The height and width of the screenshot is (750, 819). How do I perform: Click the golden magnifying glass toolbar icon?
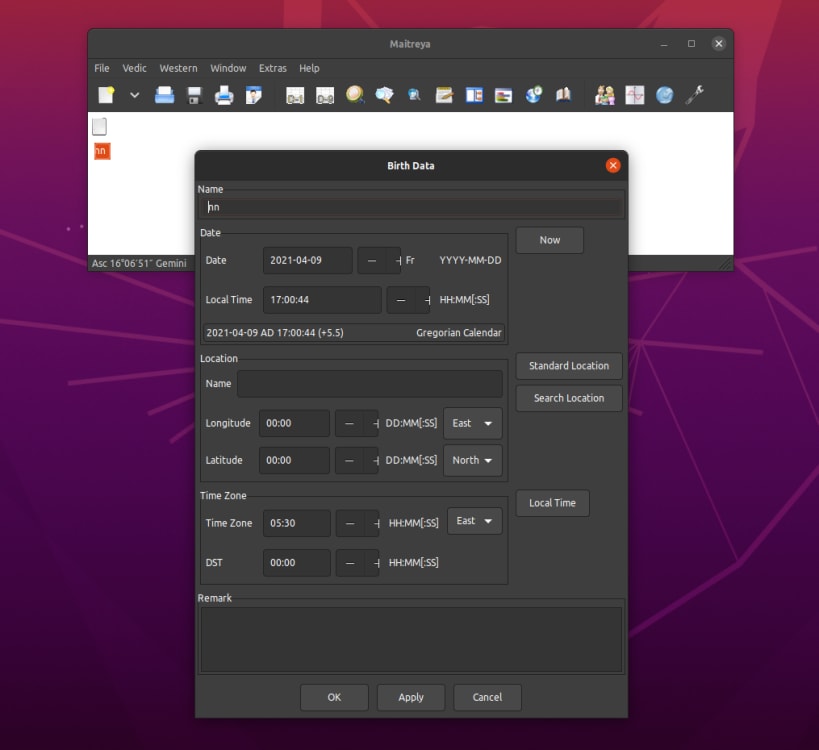[x=355, y=95]
